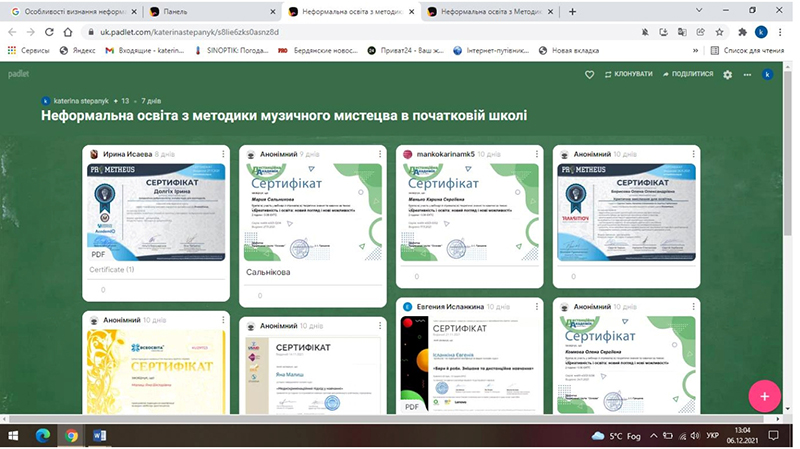Image resolution: width=800 pixels, height=449 pixels.
Task: Bookmark this page with the star icon
Action: (x=719, y=32)
